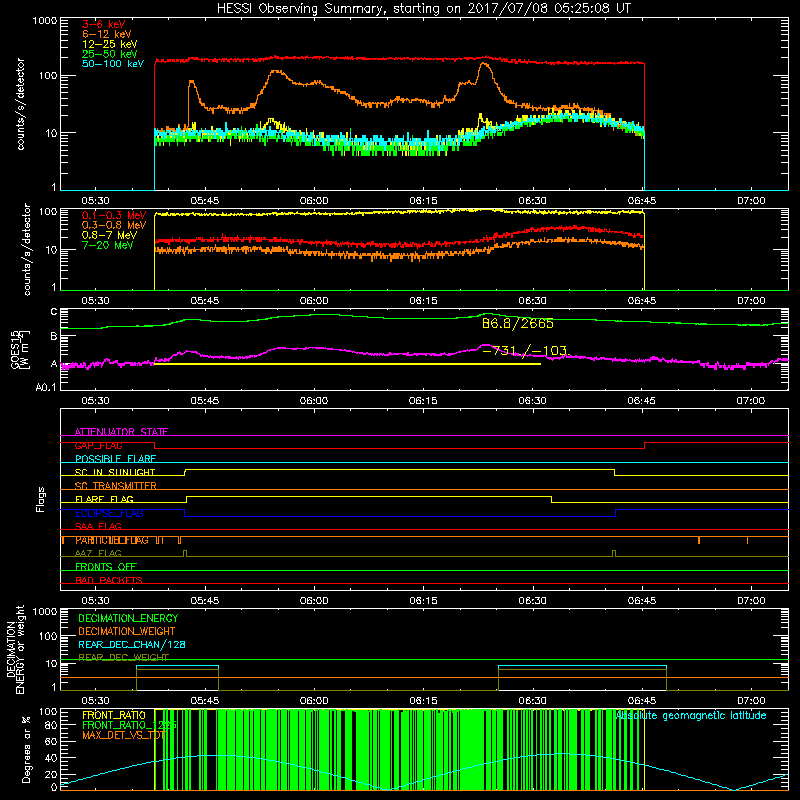The height and width of the screenshot is (800, 800).
Task: Select the 6-12 keV legend label
Action: coord(107,34)
